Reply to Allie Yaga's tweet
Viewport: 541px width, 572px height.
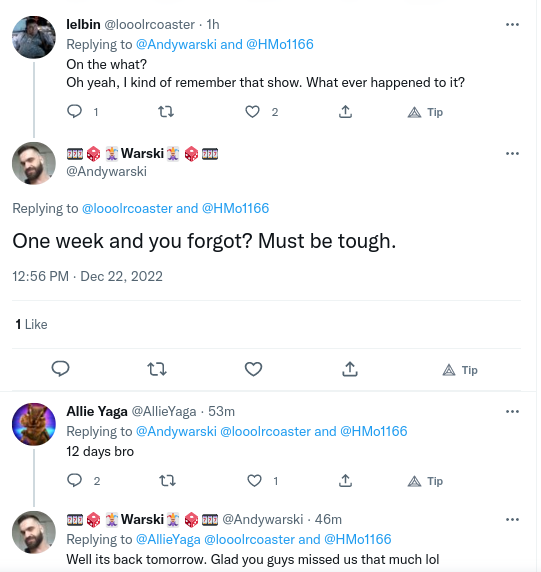74,480
